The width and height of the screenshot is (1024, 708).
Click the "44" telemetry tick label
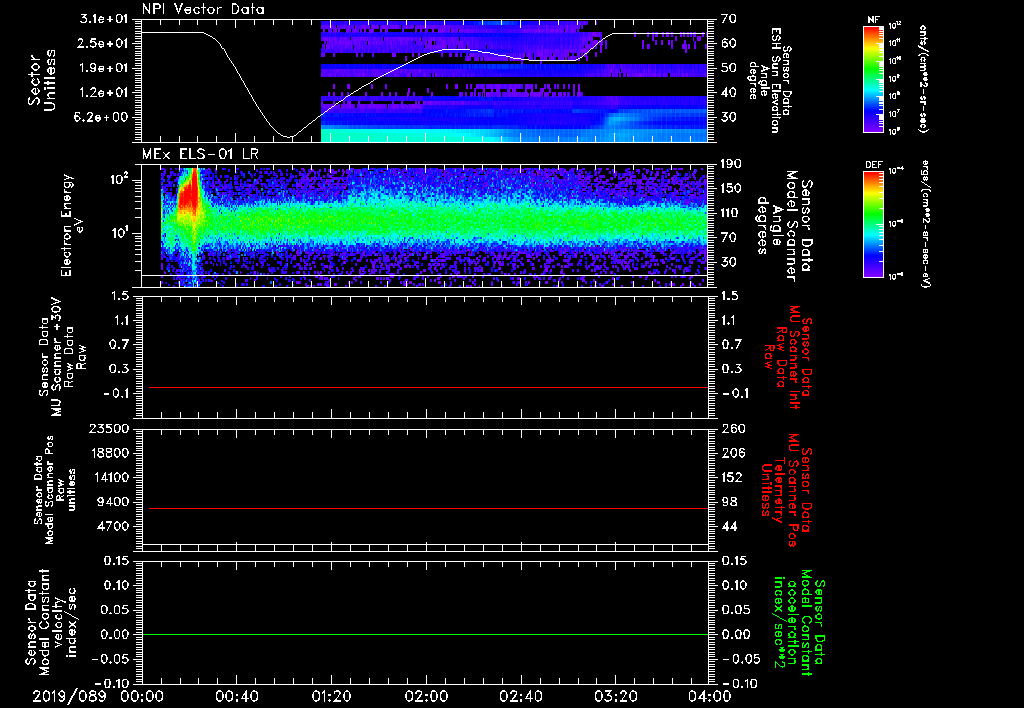click(729, 526)
